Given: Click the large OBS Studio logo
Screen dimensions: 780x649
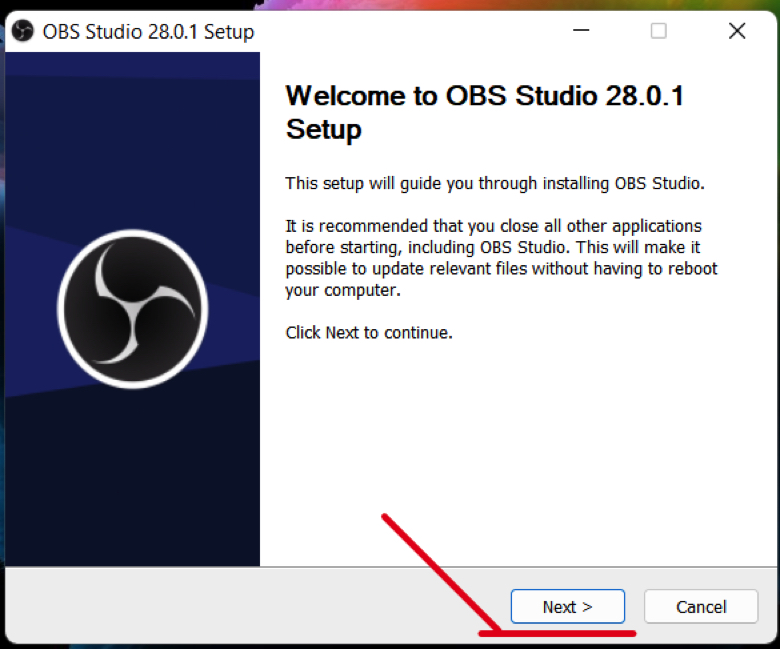Looking at the screenshot, I should pyautogui.click(x=133, y=308).
